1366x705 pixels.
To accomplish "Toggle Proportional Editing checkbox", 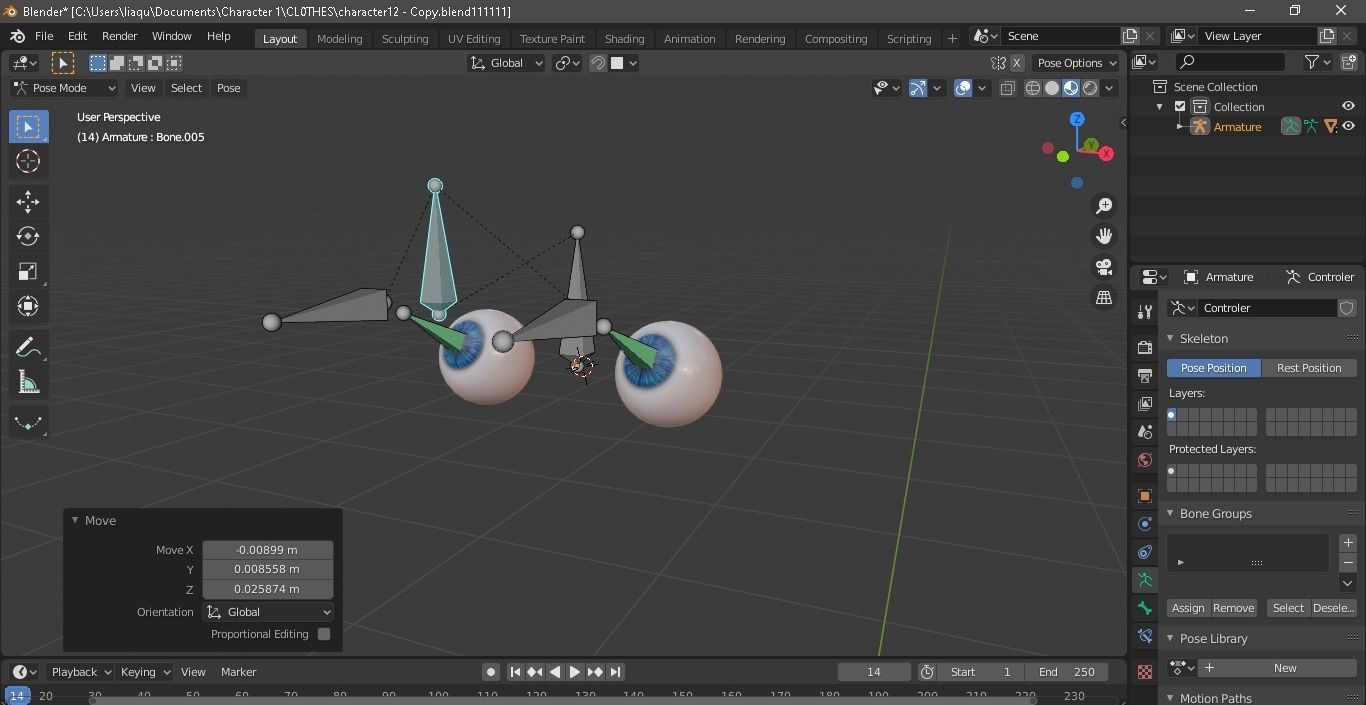I will click(x=324, y=634).
